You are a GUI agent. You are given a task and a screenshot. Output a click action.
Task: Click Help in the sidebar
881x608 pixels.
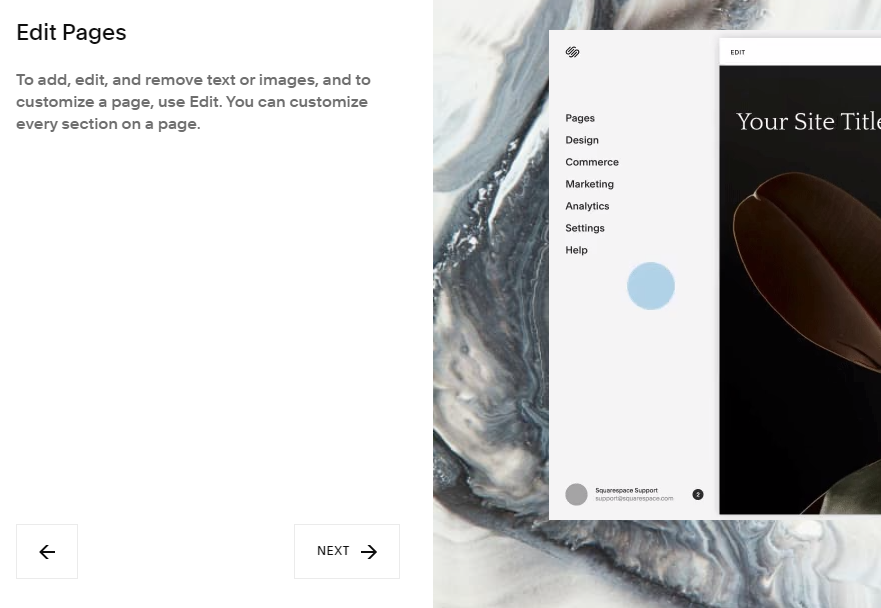pos(576,250)
